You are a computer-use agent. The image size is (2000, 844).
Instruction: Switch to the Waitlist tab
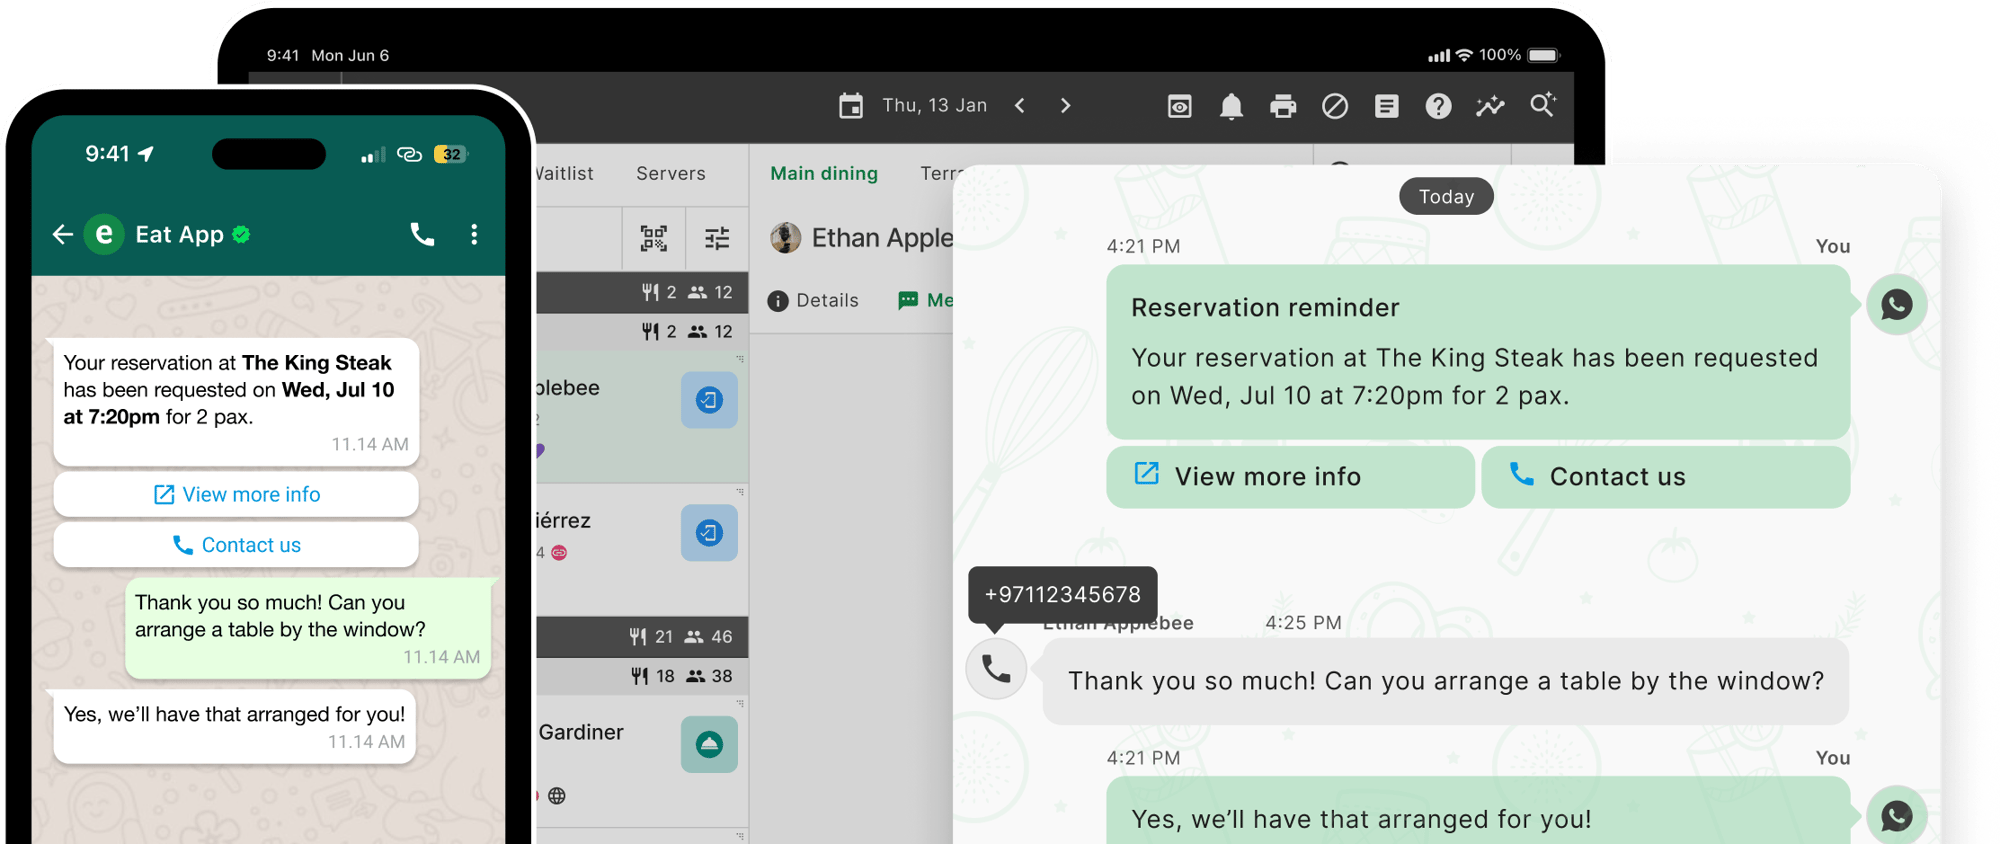[565, 173]
